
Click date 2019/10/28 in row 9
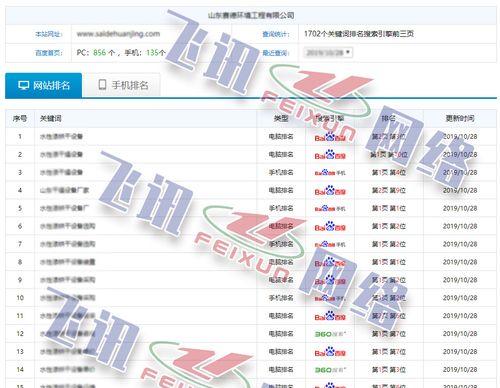point(460,280)
